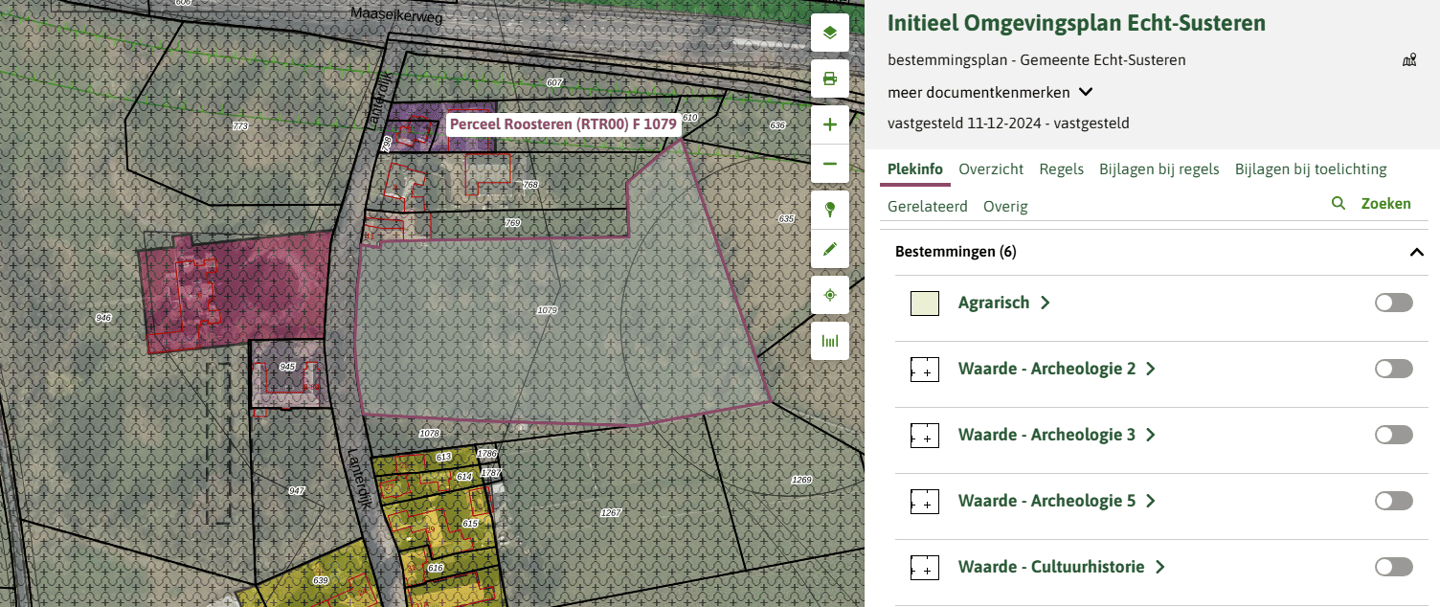Open the Waarde - Archeologie 3 link

click(1047, 435)
